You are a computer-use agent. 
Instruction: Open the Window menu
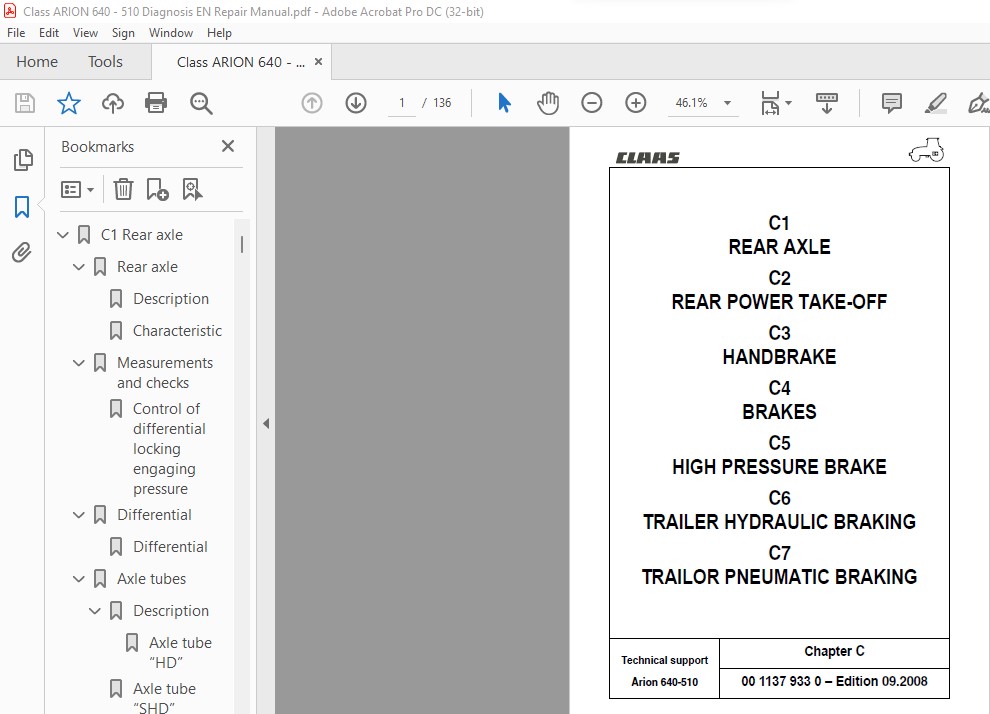tap(170, 33)
